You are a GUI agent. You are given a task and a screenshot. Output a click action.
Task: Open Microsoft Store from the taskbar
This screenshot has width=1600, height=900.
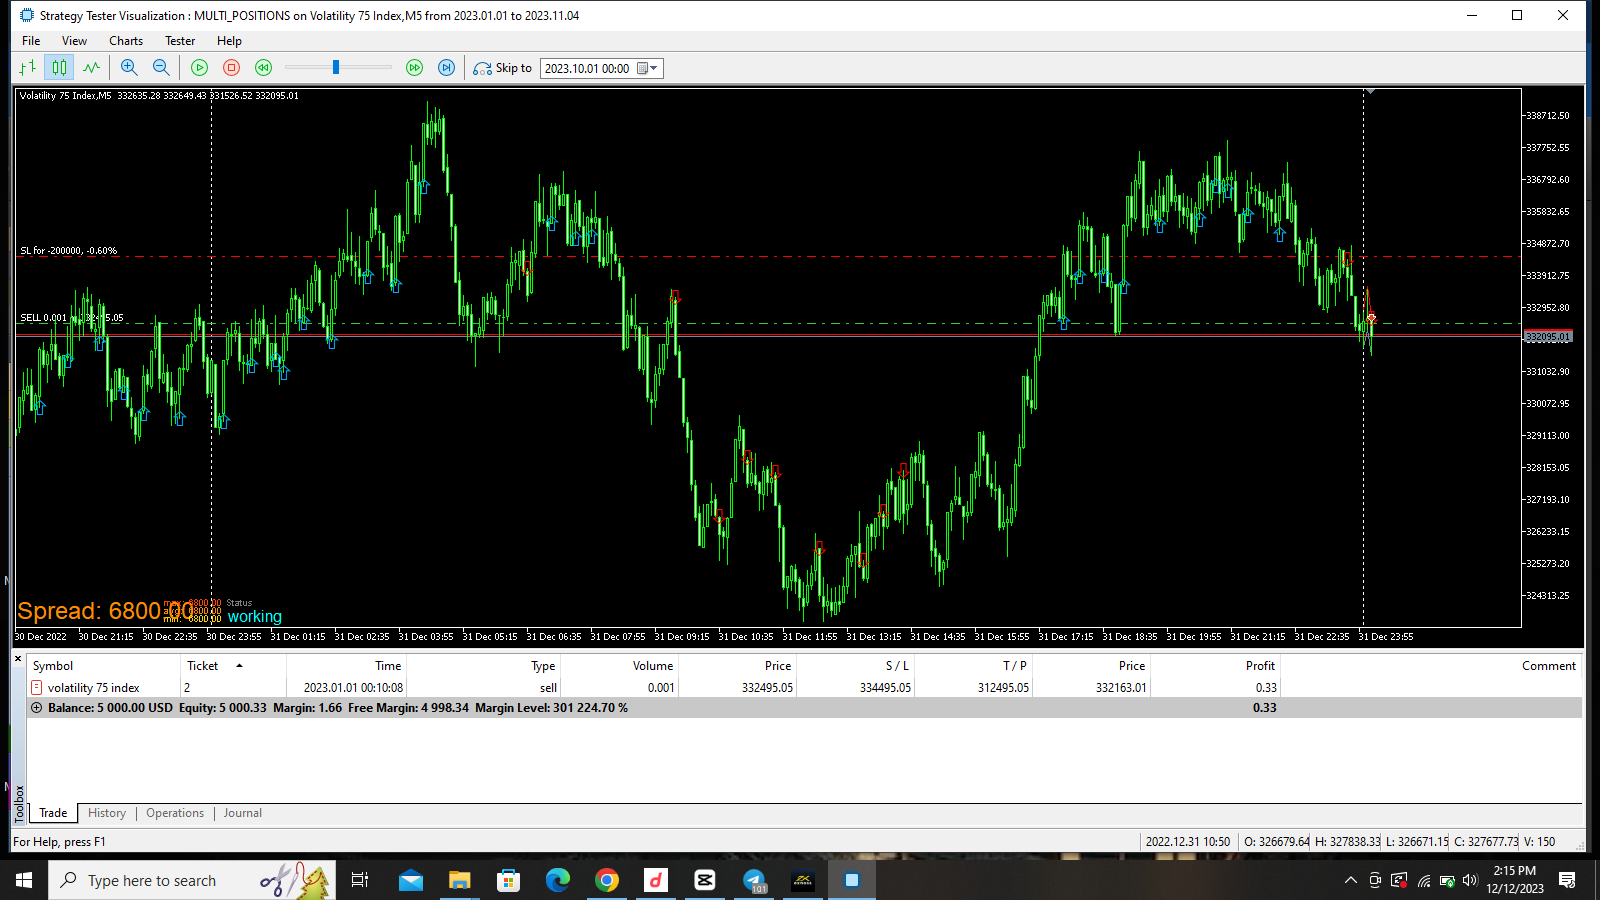coord(508,880)
